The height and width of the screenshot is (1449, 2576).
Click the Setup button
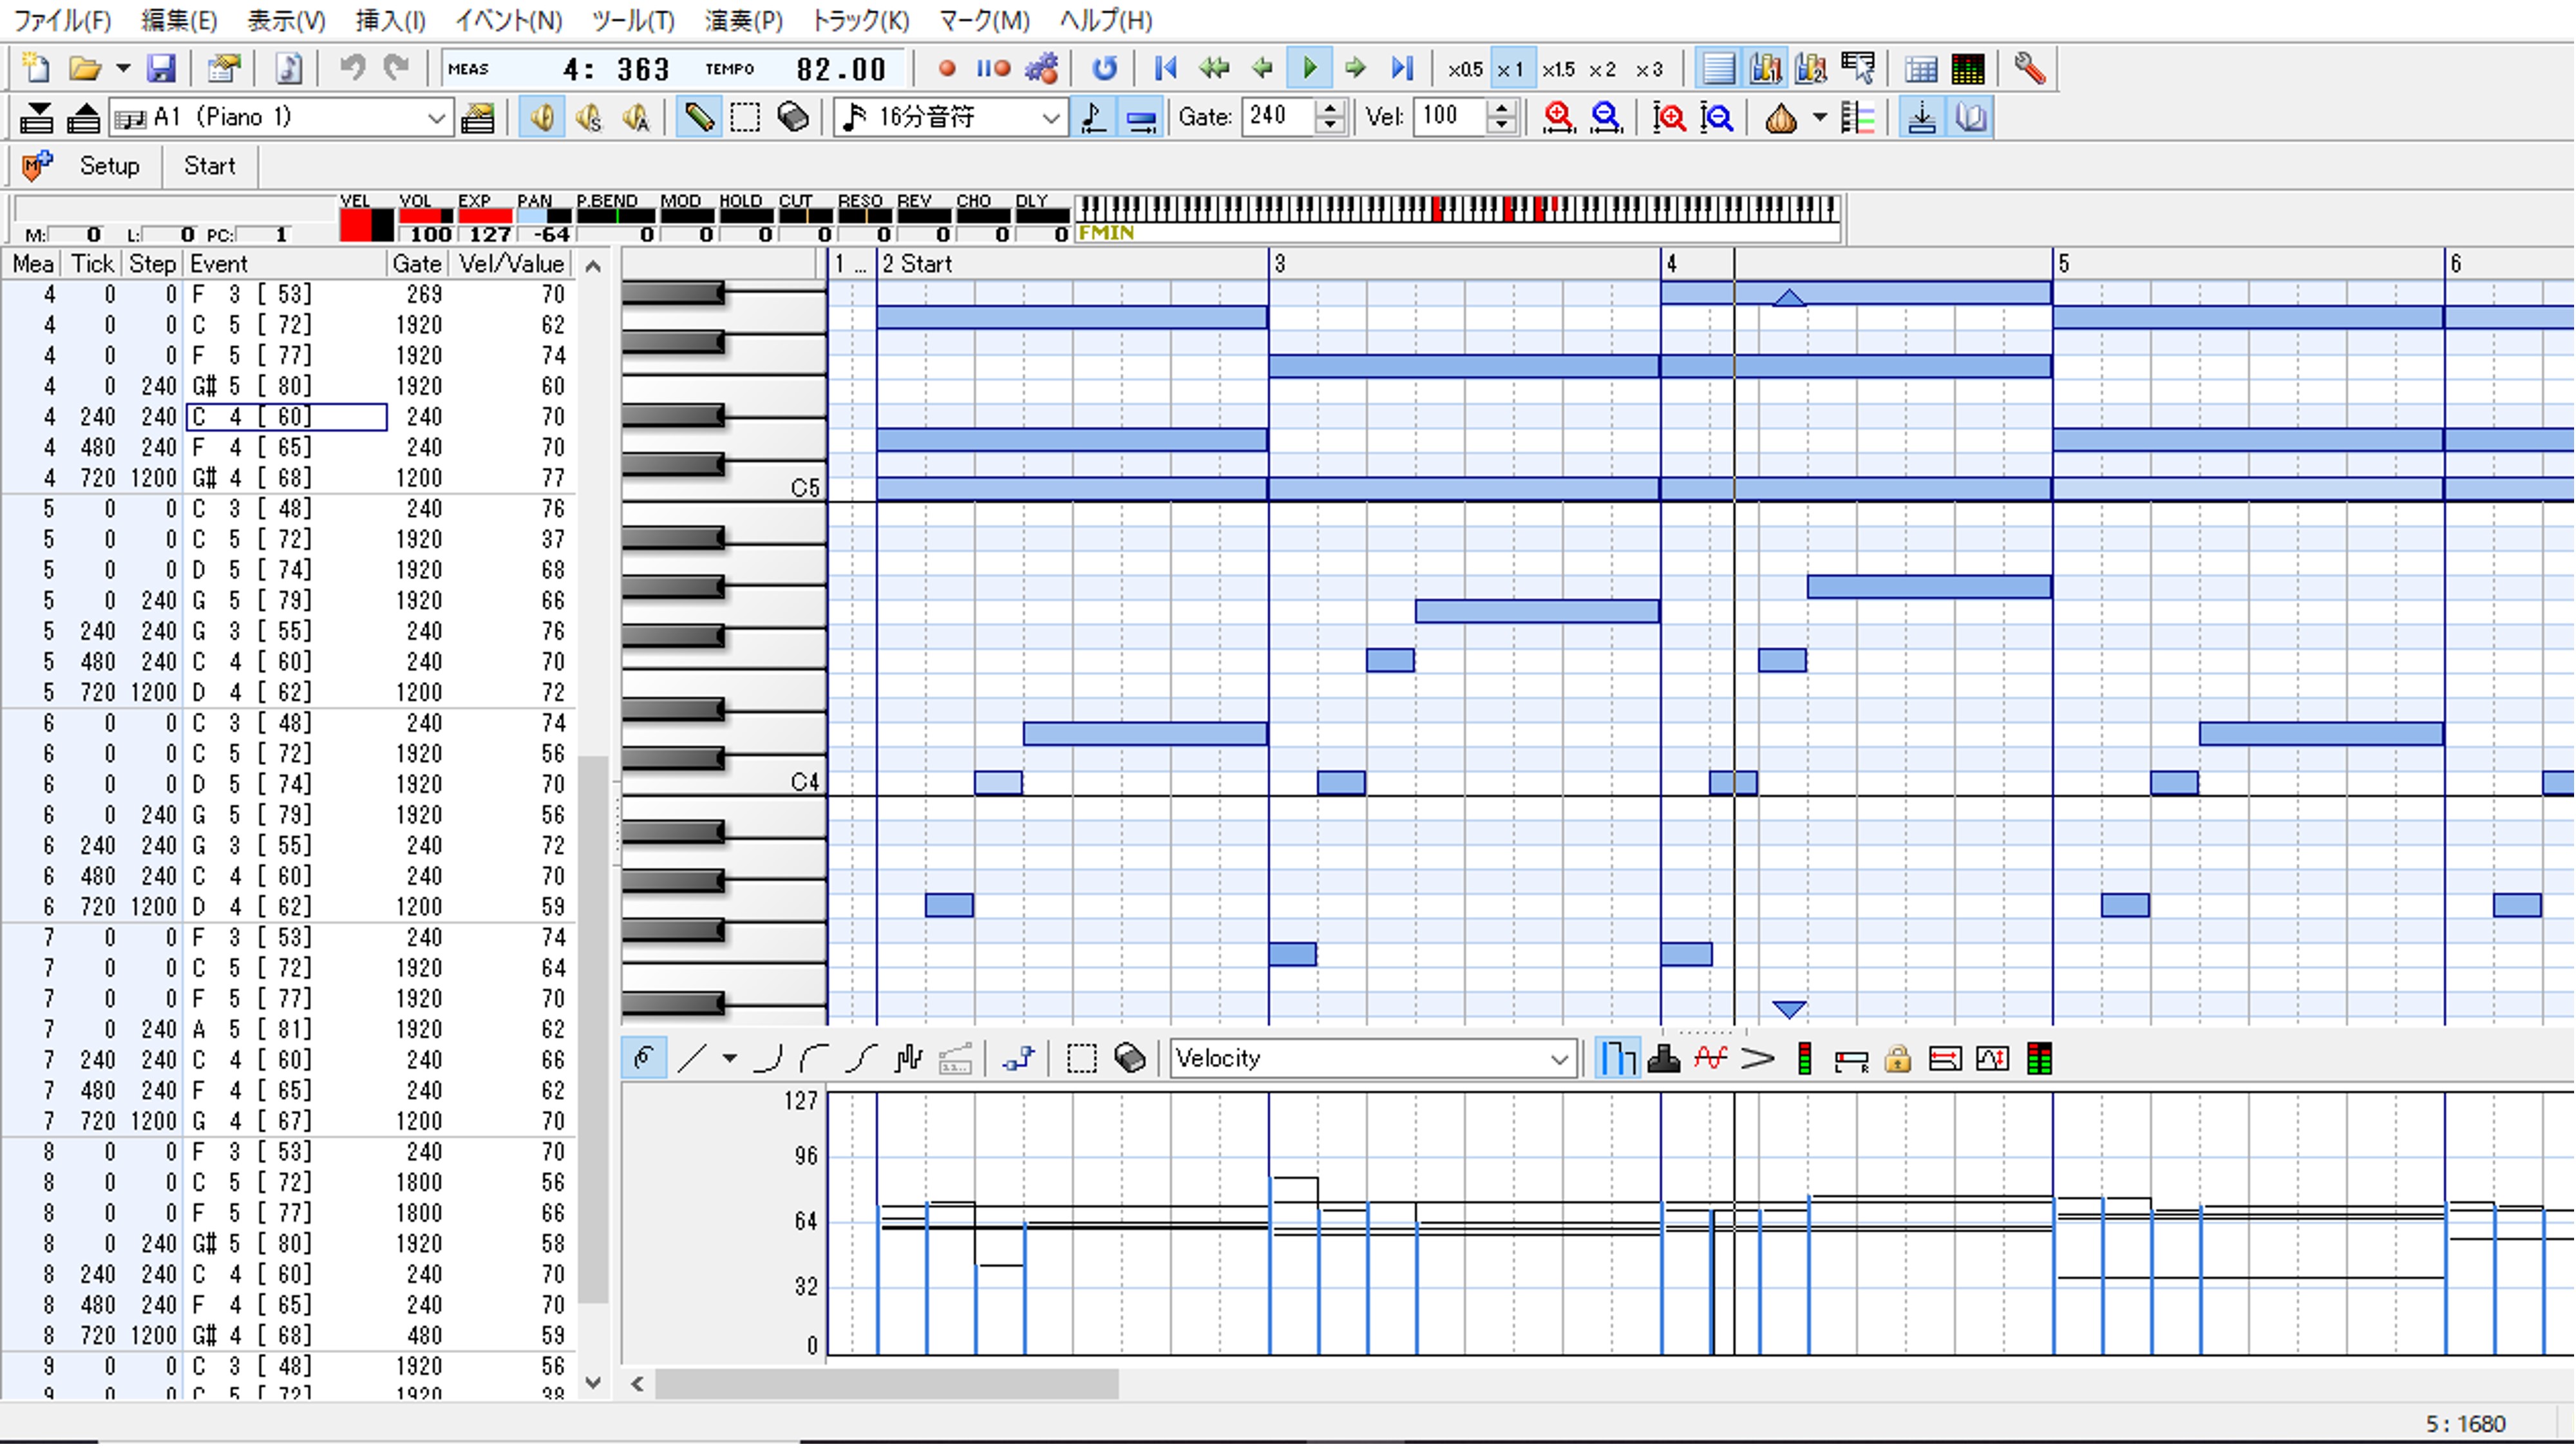tap(109, 166)
